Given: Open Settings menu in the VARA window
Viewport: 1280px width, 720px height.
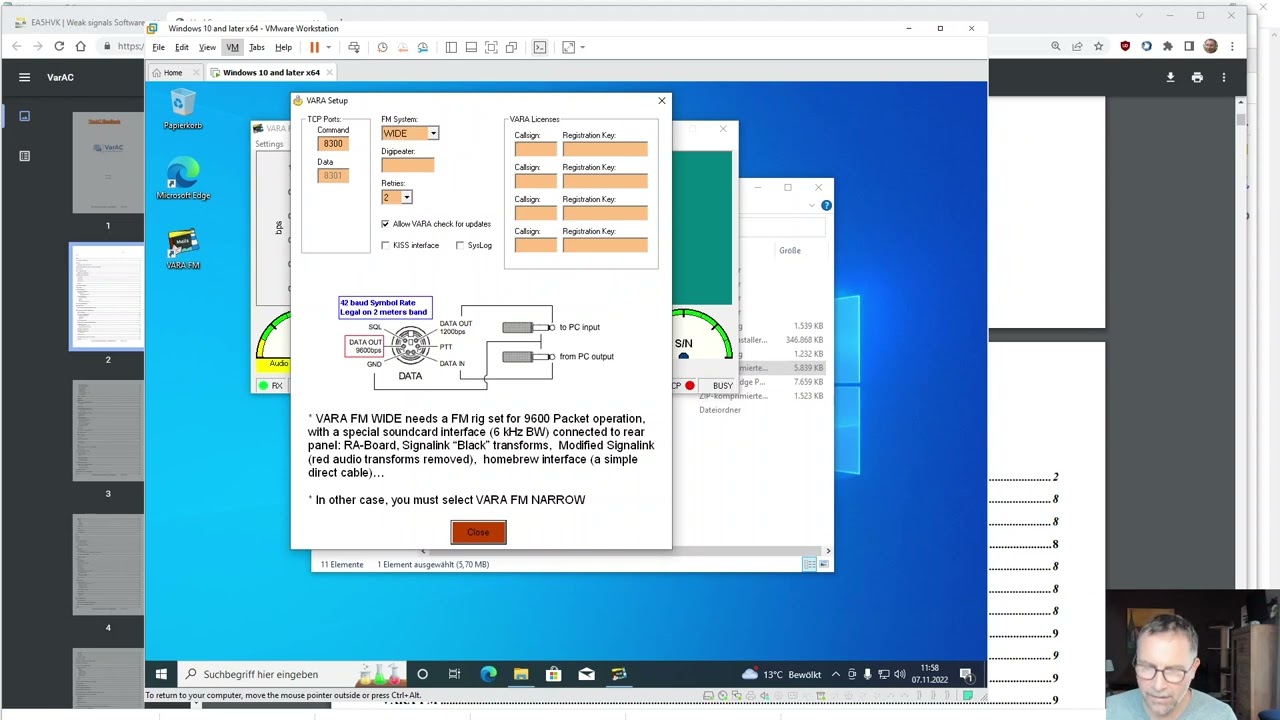Looking at the screenshot, I should click(269, 144).
